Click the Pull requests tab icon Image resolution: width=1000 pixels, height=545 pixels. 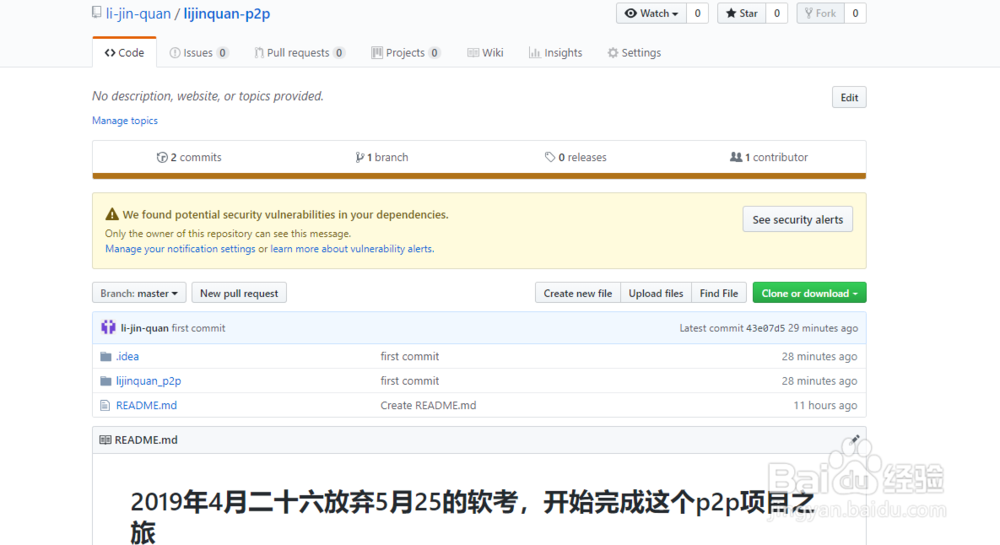(x=258, y=53)
